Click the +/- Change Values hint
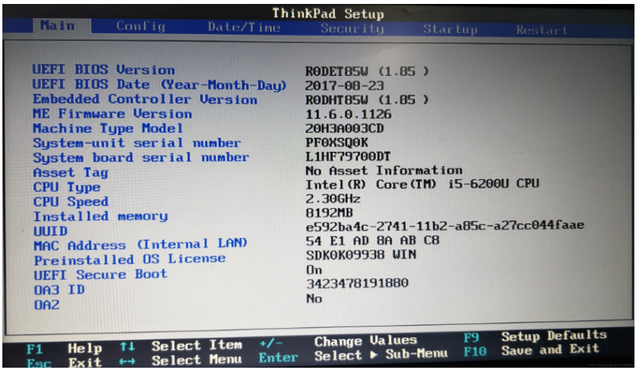Image resolution: width=640 pixels, height=374 pixels. click(x=338, y=342)
